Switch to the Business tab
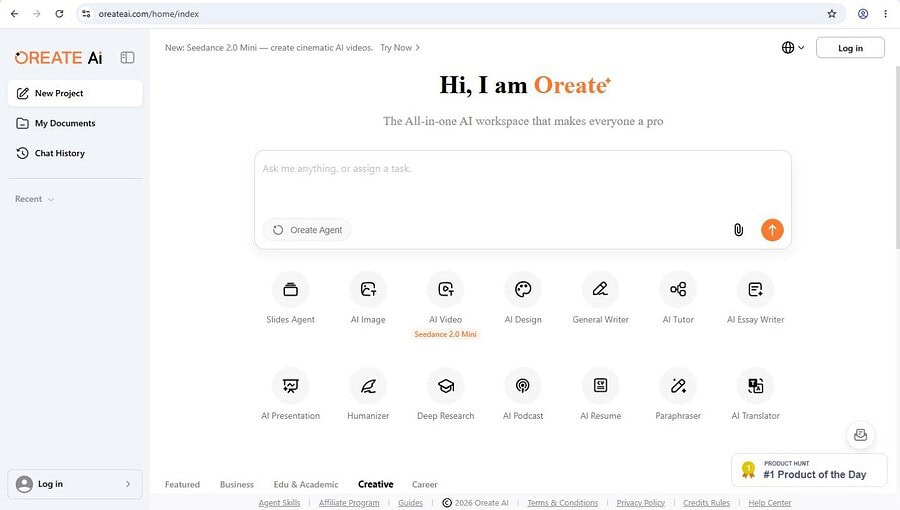The image size is (900, 510). pyautogui.click(x=236, y=484)
